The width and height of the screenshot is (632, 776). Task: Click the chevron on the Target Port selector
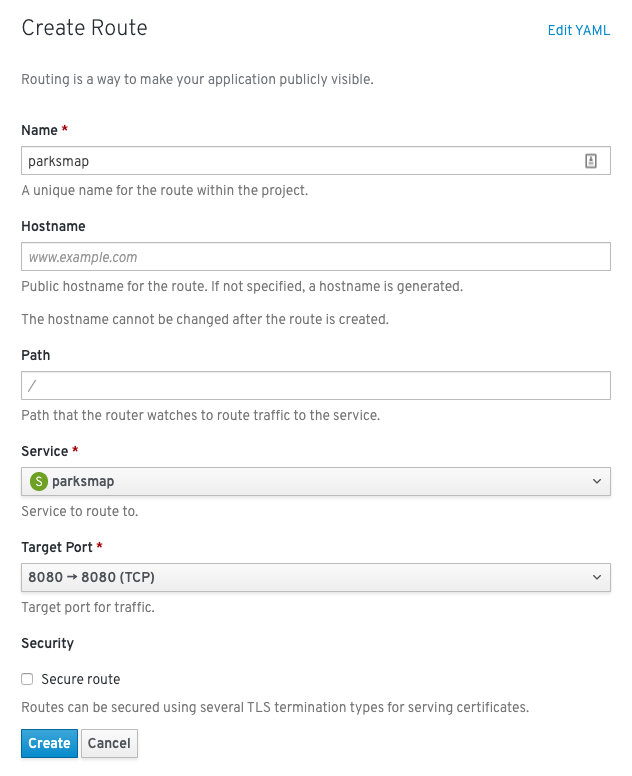597,578
